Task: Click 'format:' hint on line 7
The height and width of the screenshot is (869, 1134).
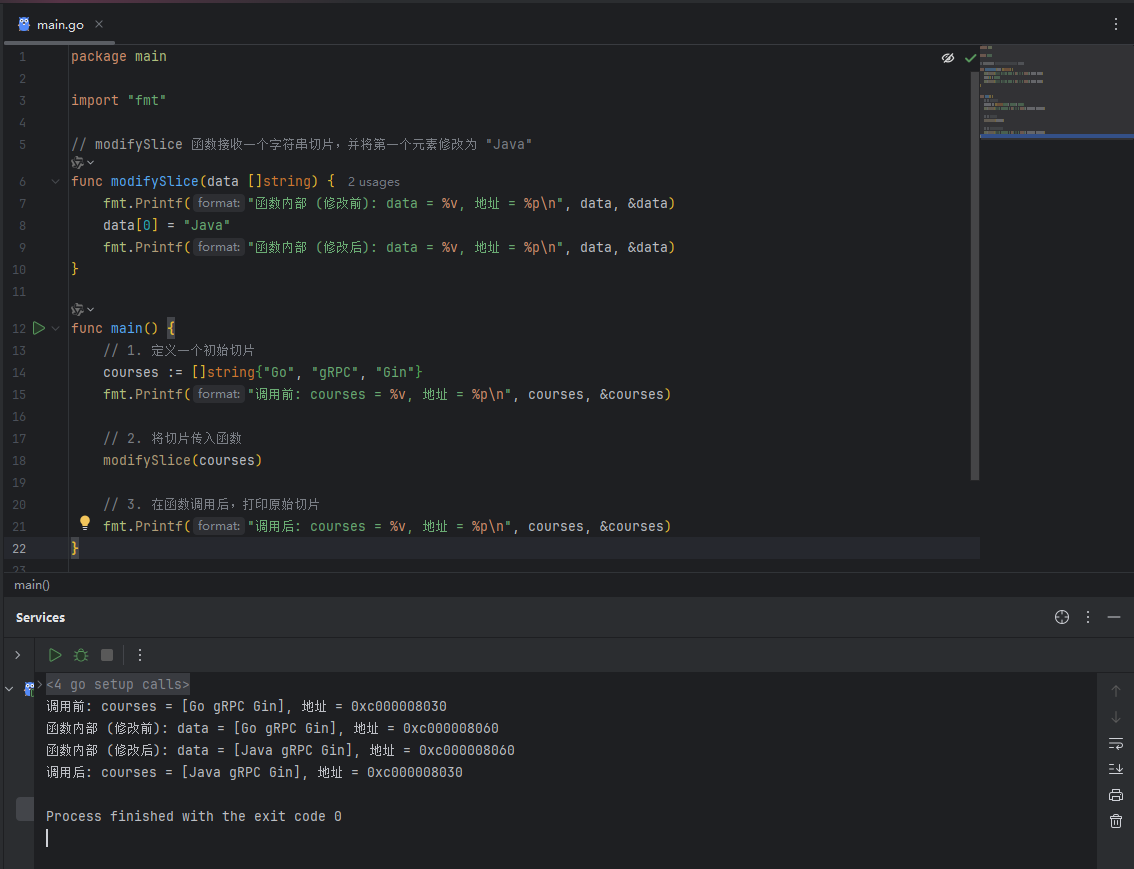Action: coord(218,203)
